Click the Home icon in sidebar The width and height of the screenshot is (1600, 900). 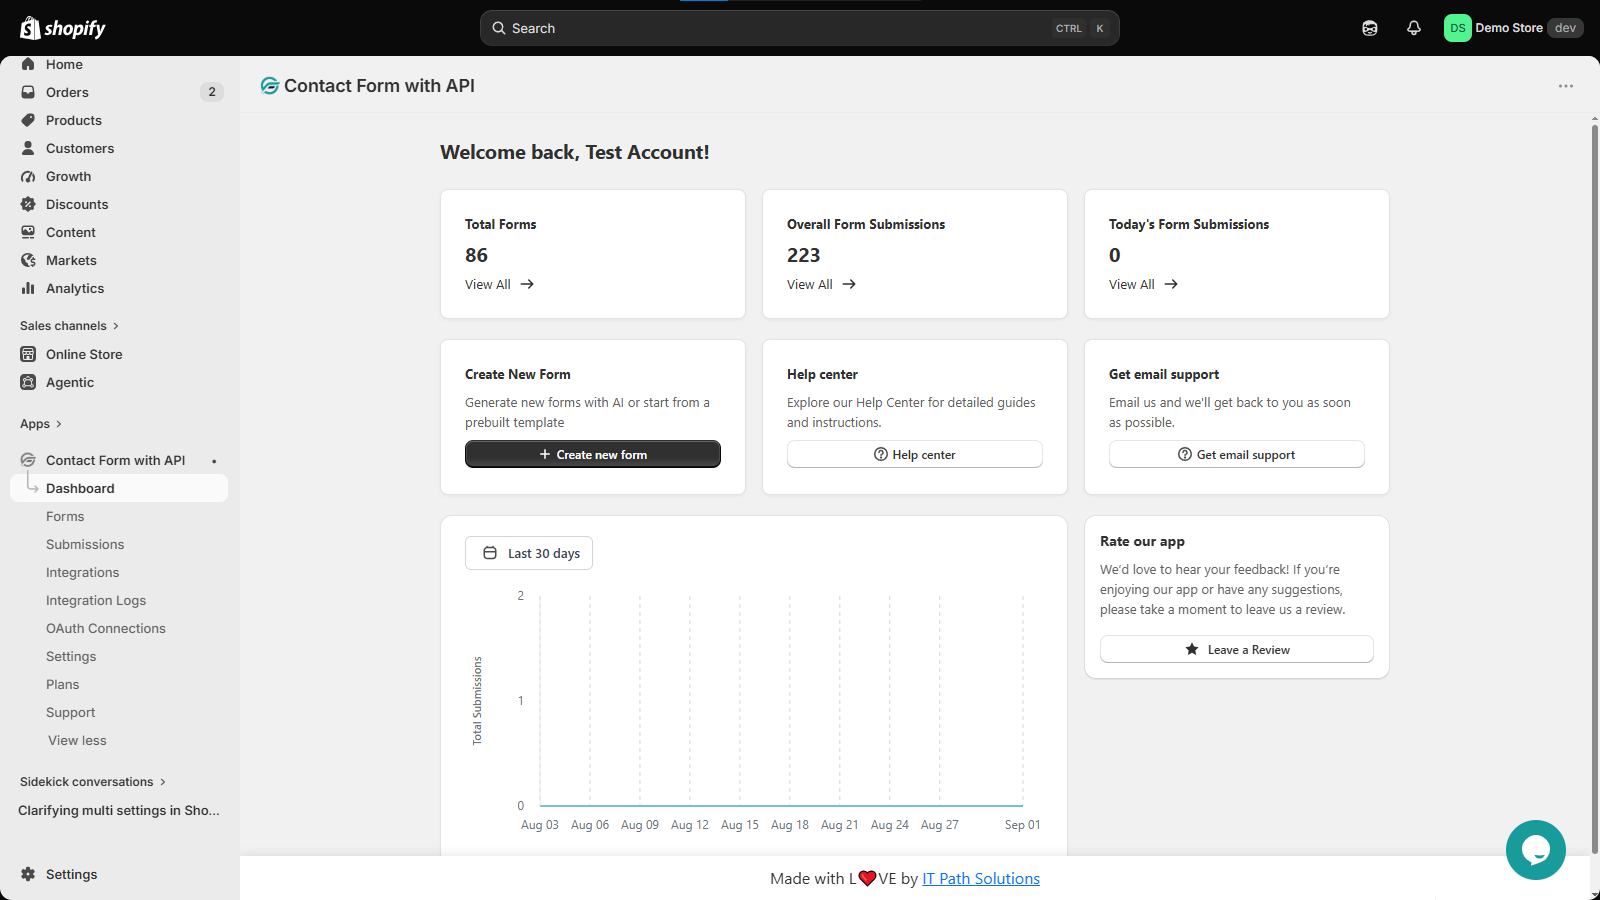click(x=28, y=64)
